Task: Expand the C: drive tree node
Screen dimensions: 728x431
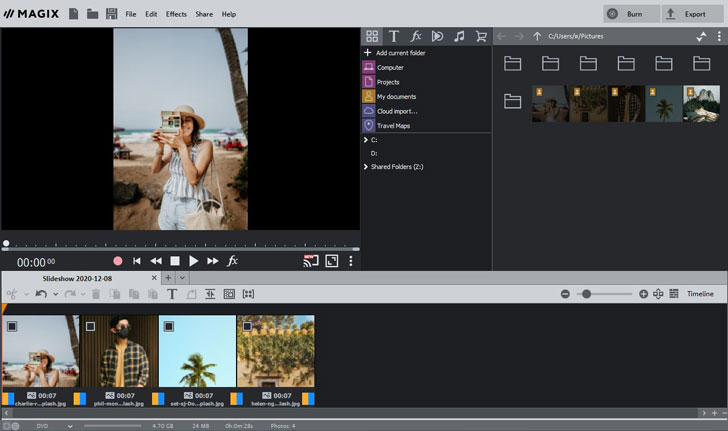Action: pos(366,140)
